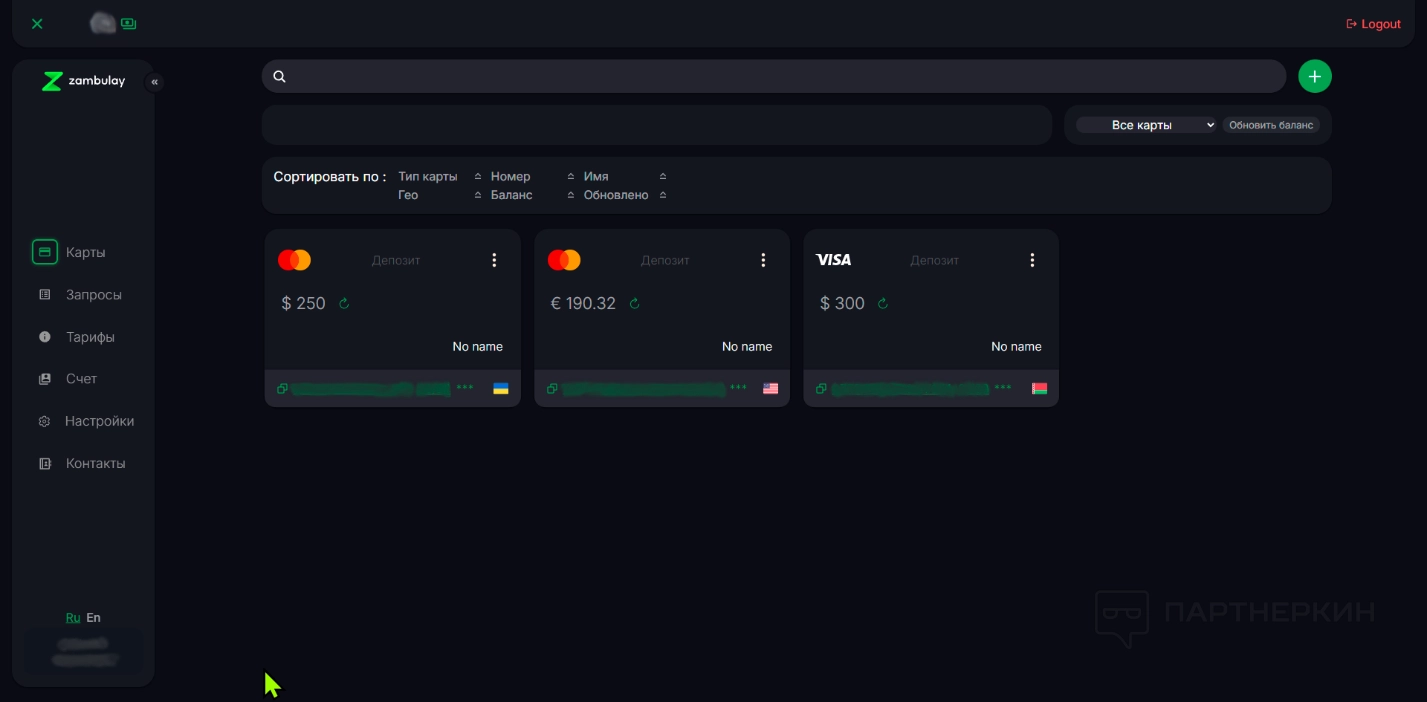
Task: Click Ukraine flag on $ 250 card
Action: point(501,388)
